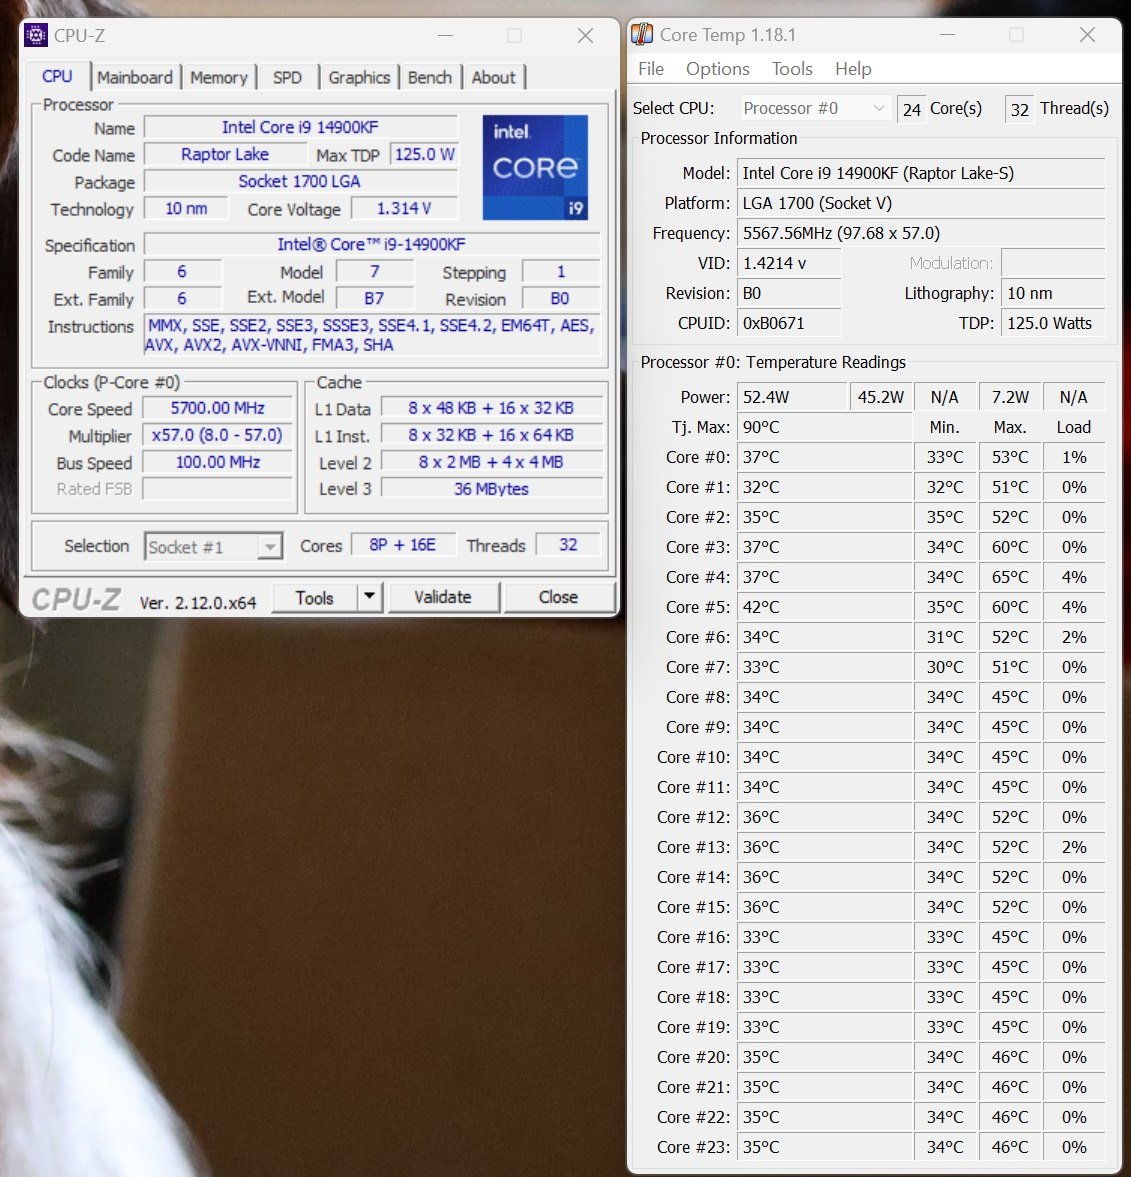The width and height of the screenshot is (1131, 1177).
Task: Click the '24' Core(s) count box
Action: (x=912, y=110)
